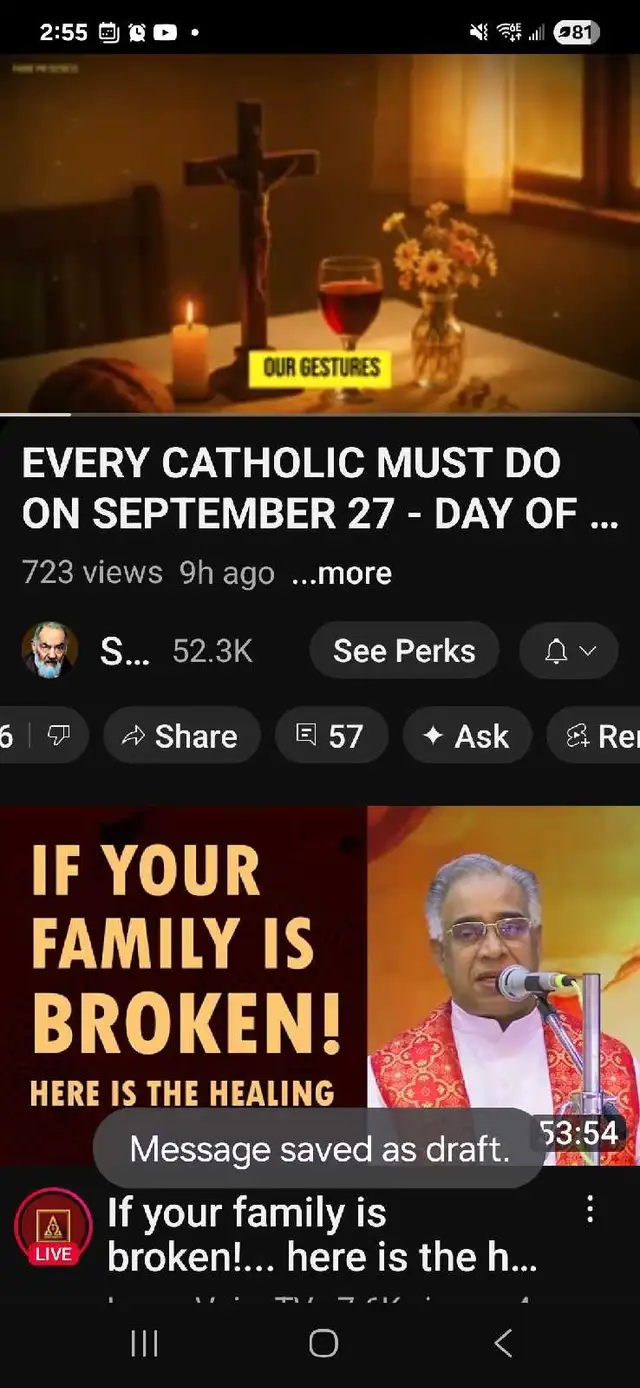Tap the Message saved as draft toast

point(320,1148)
